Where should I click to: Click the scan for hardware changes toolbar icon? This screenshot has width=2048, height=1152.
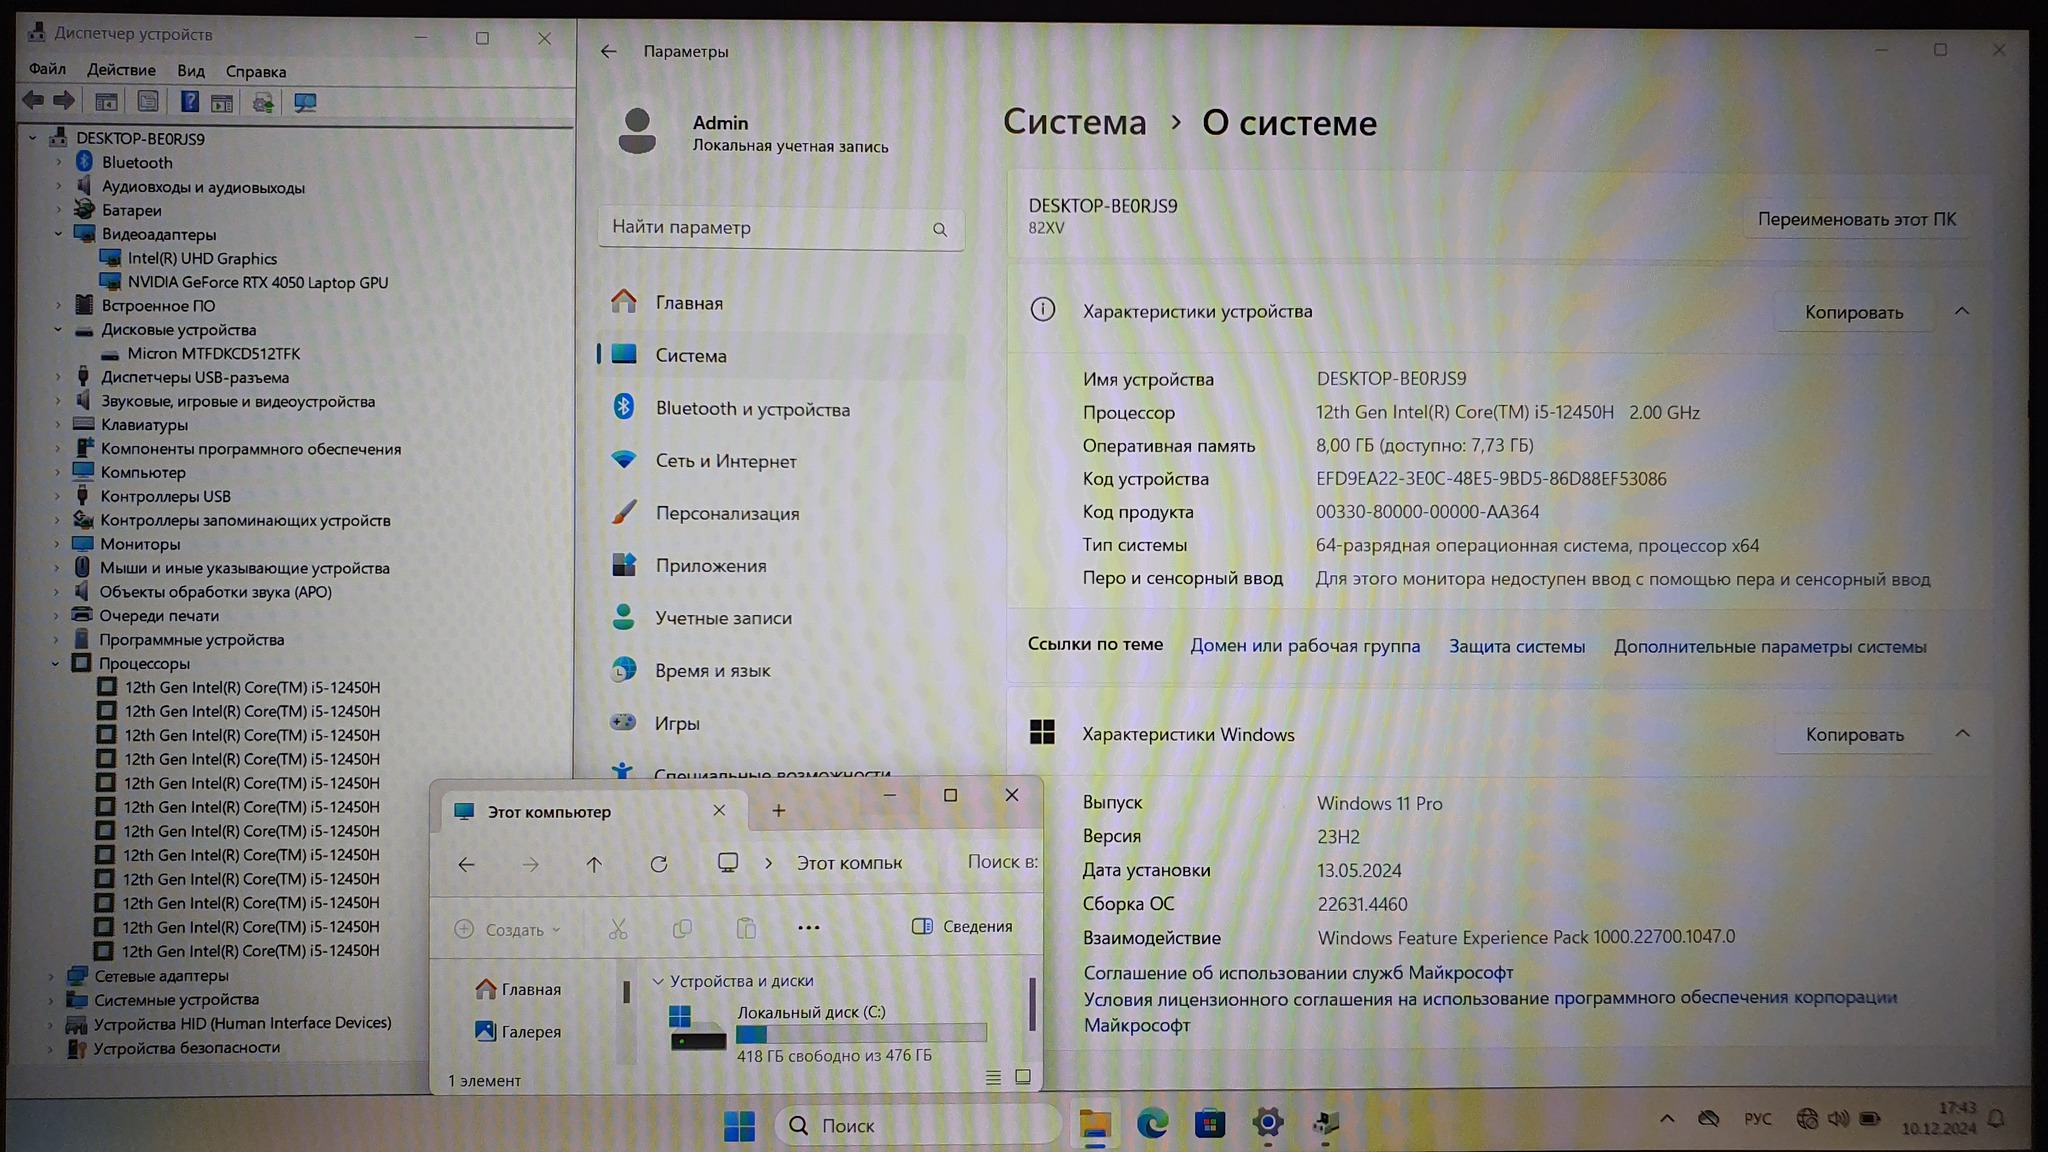[x=305, y=102]
